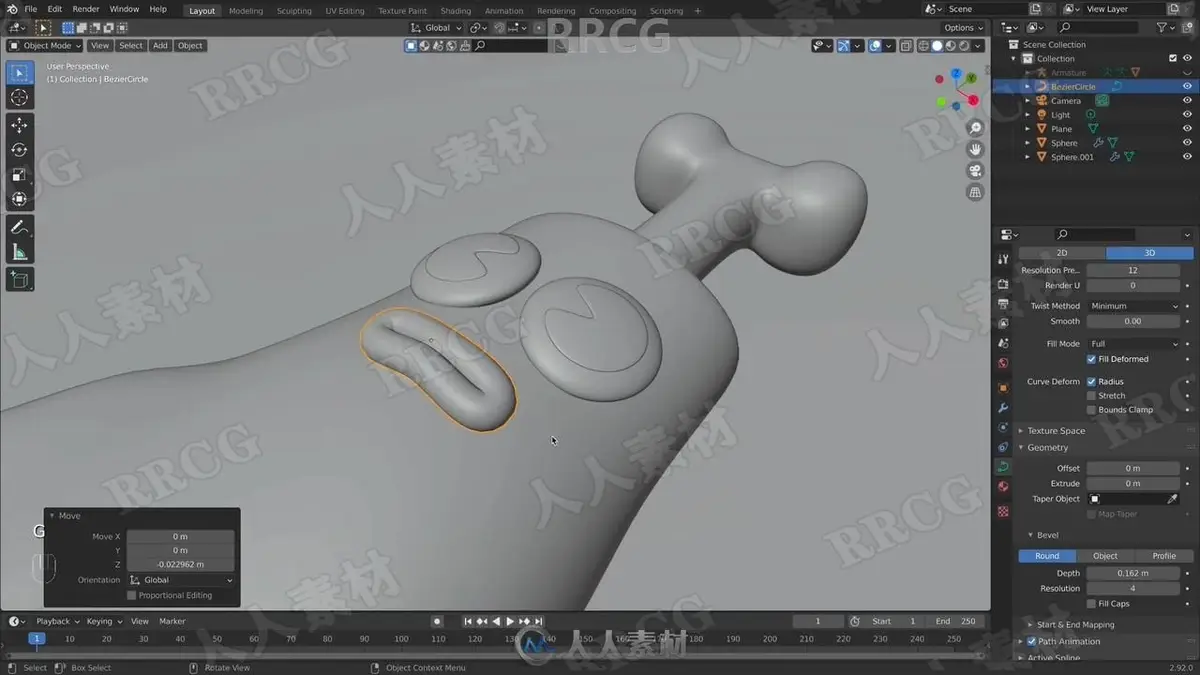Enable Proportional Editing in Move panel

131,595
